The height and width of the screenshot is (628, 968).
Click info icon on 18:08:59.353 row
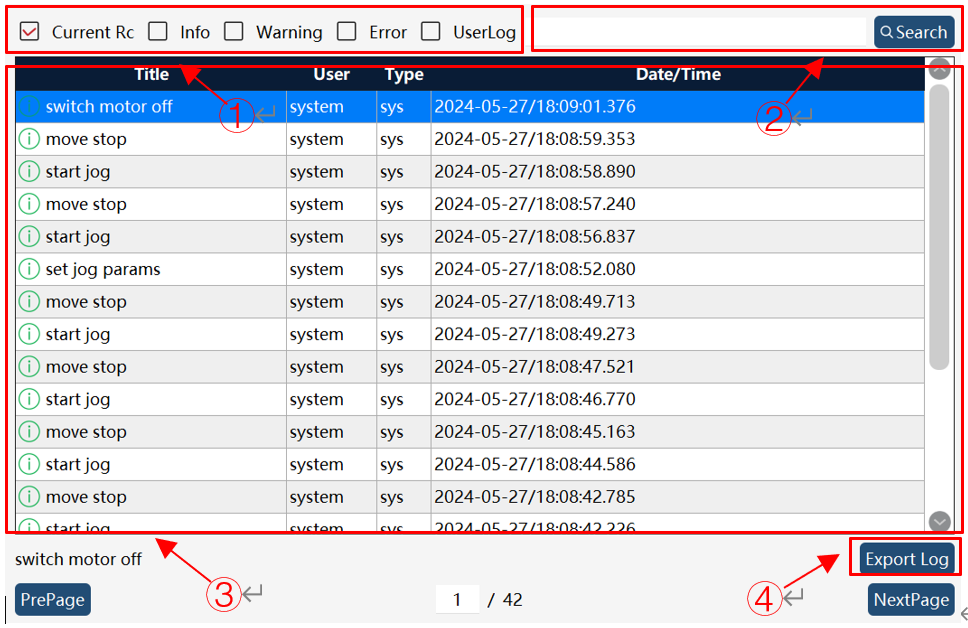(29, 139)
